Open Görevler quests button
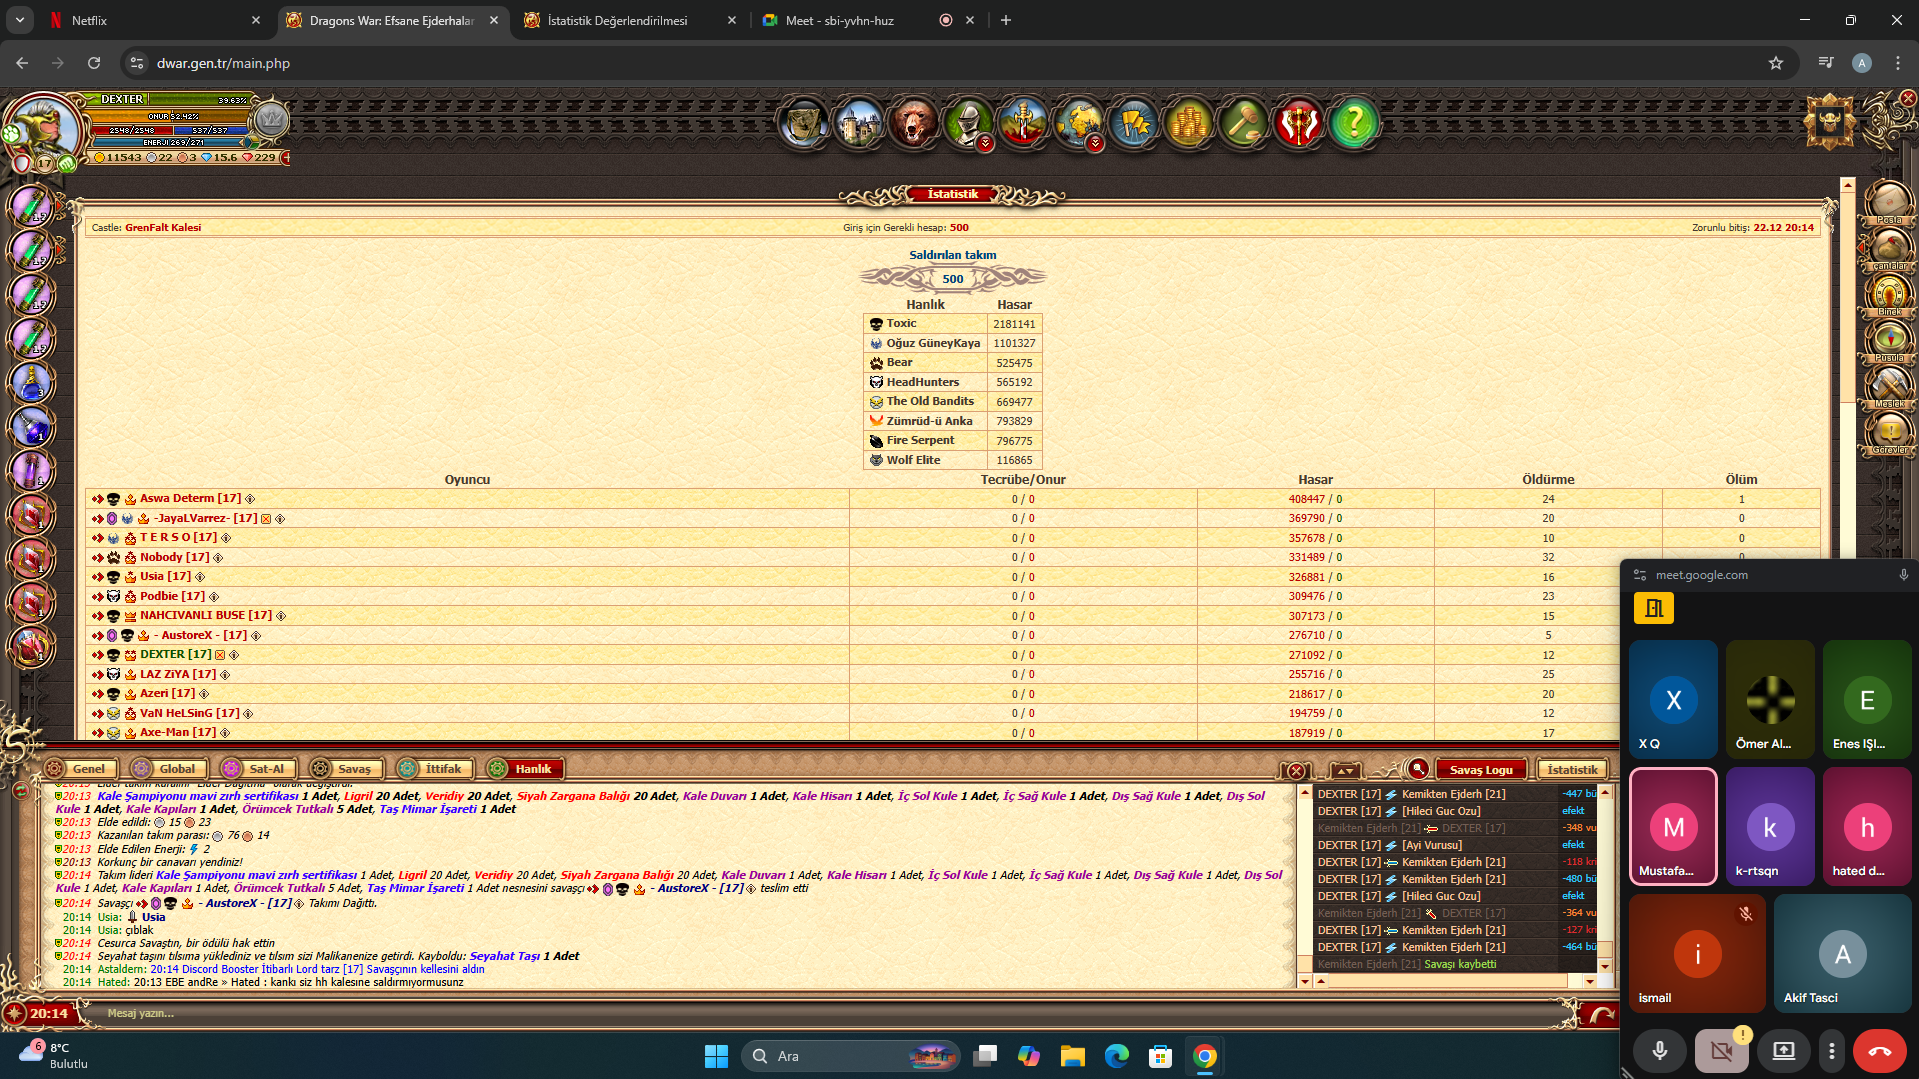This screenshot has height=1079, width=1919. click(x=1889, y=434)
